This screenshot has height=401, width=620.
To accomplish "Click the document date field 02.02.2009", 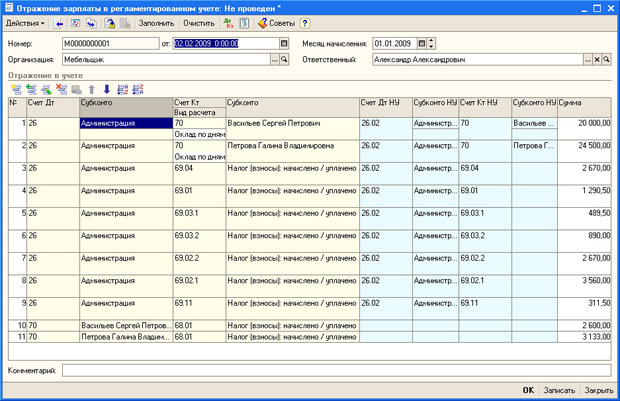I will (x=226, y=44).
